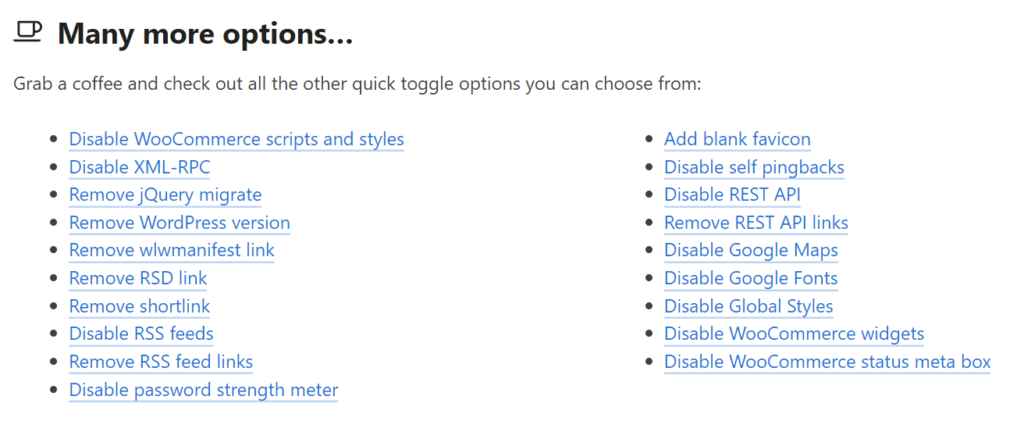Click the Disable Google Maps link
1024x432 pixels.
(751, 250)
